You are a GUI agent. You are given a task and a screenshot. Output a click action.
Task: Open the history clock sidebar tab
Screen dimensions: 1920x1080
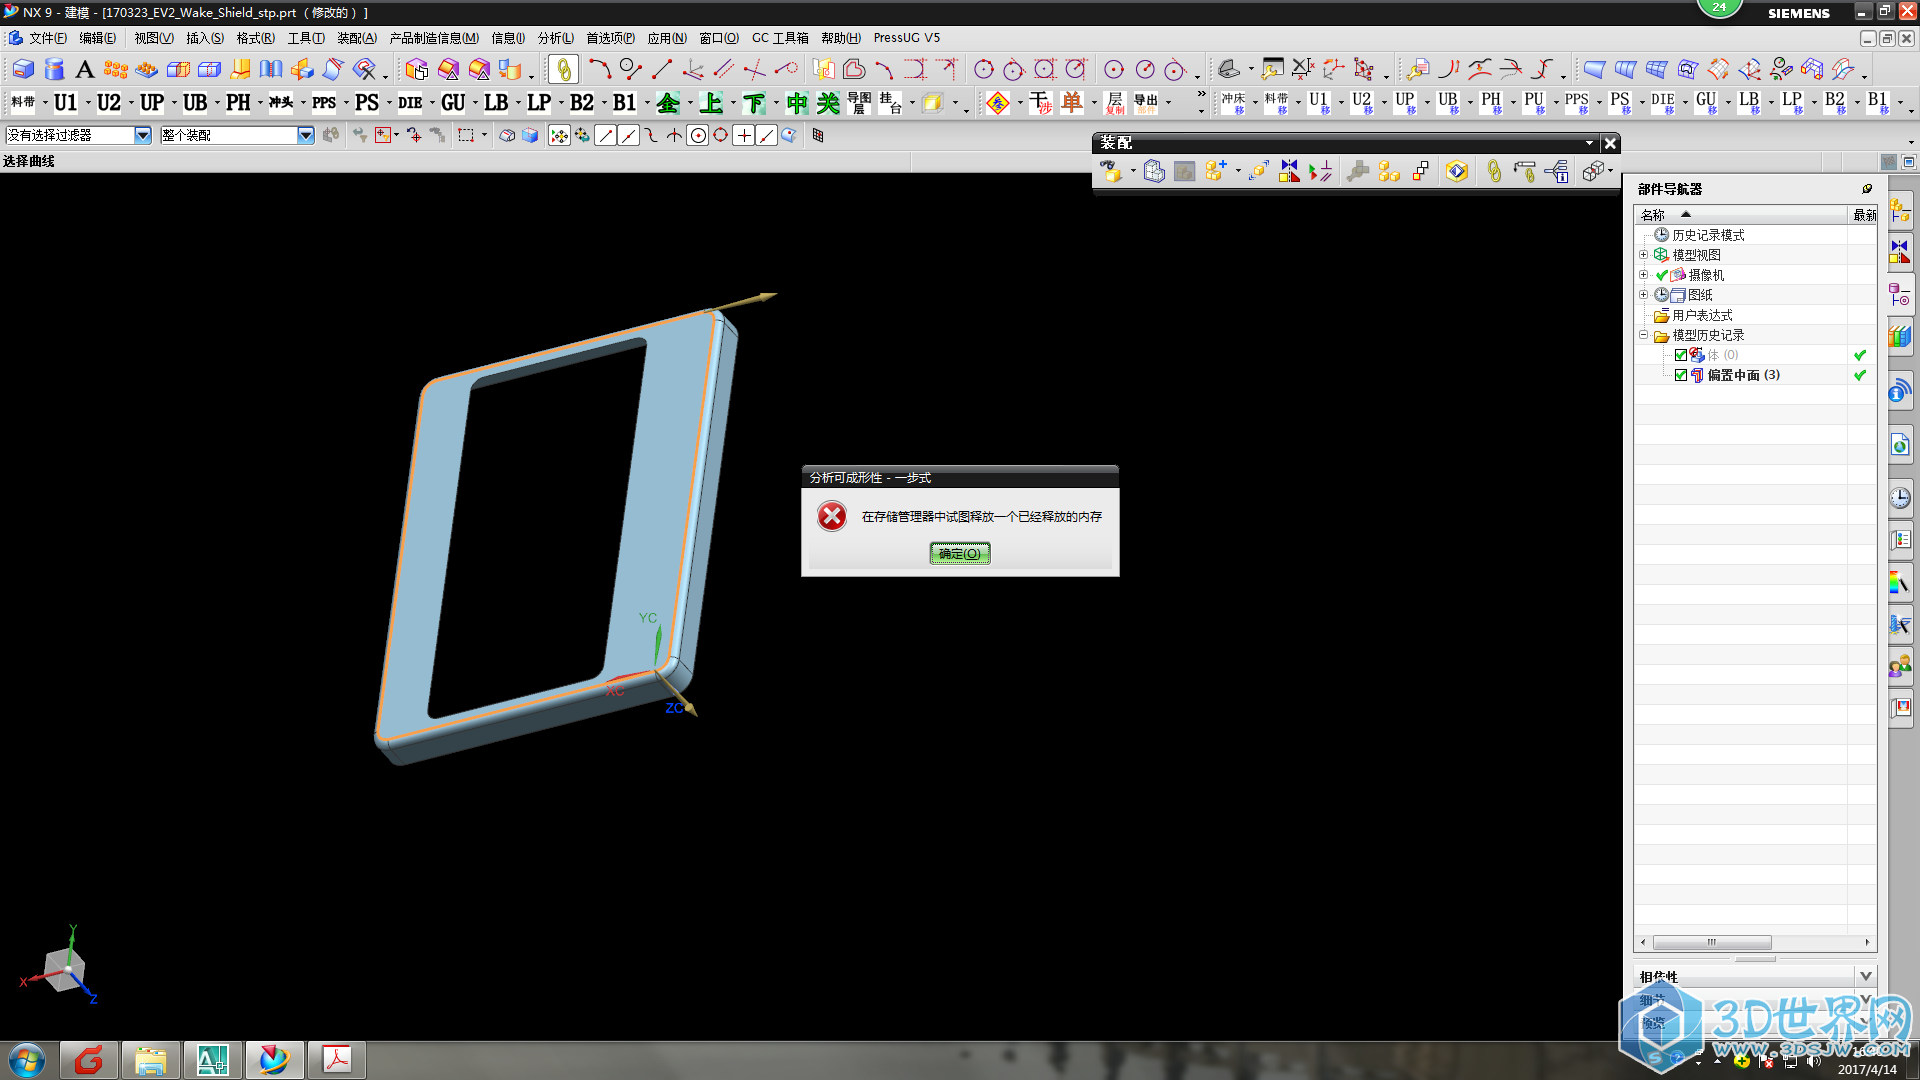click(x=1900, y=497)
